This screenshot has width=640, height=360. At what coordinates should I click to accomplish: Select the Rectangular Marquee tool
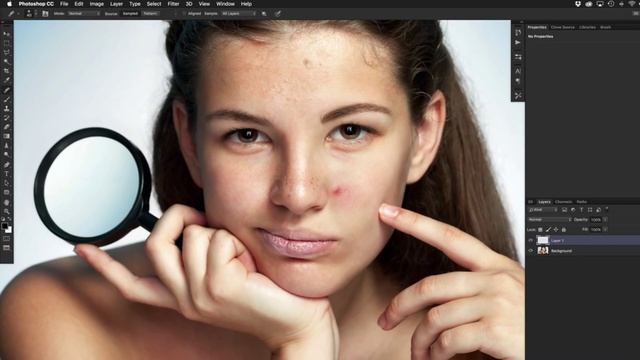coord(7,43)
